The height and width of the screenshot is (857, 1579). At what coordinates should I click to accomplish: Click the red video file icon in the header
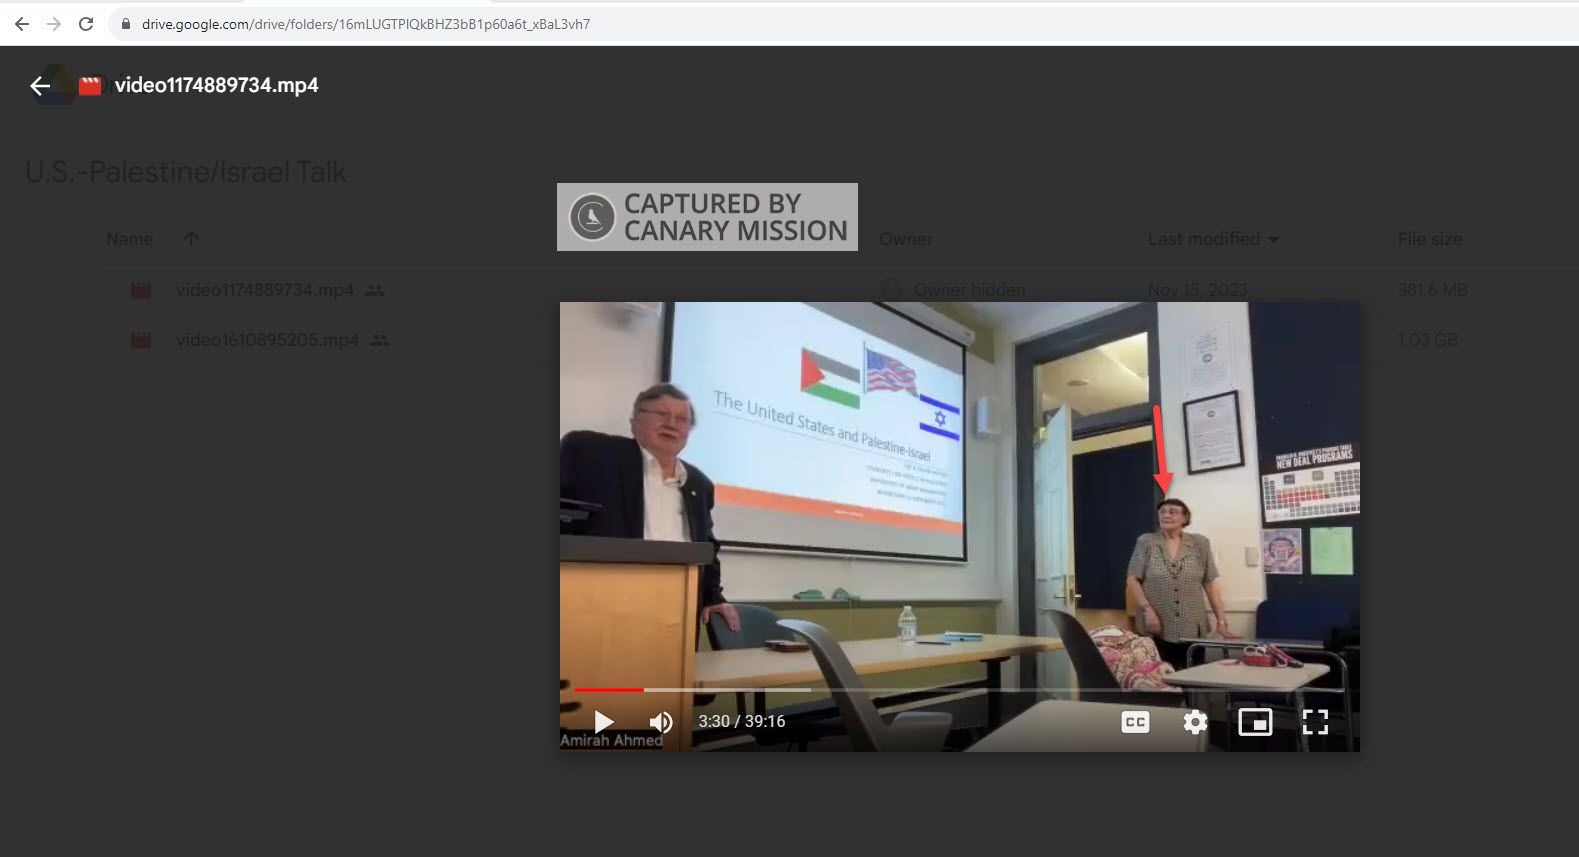90,86
